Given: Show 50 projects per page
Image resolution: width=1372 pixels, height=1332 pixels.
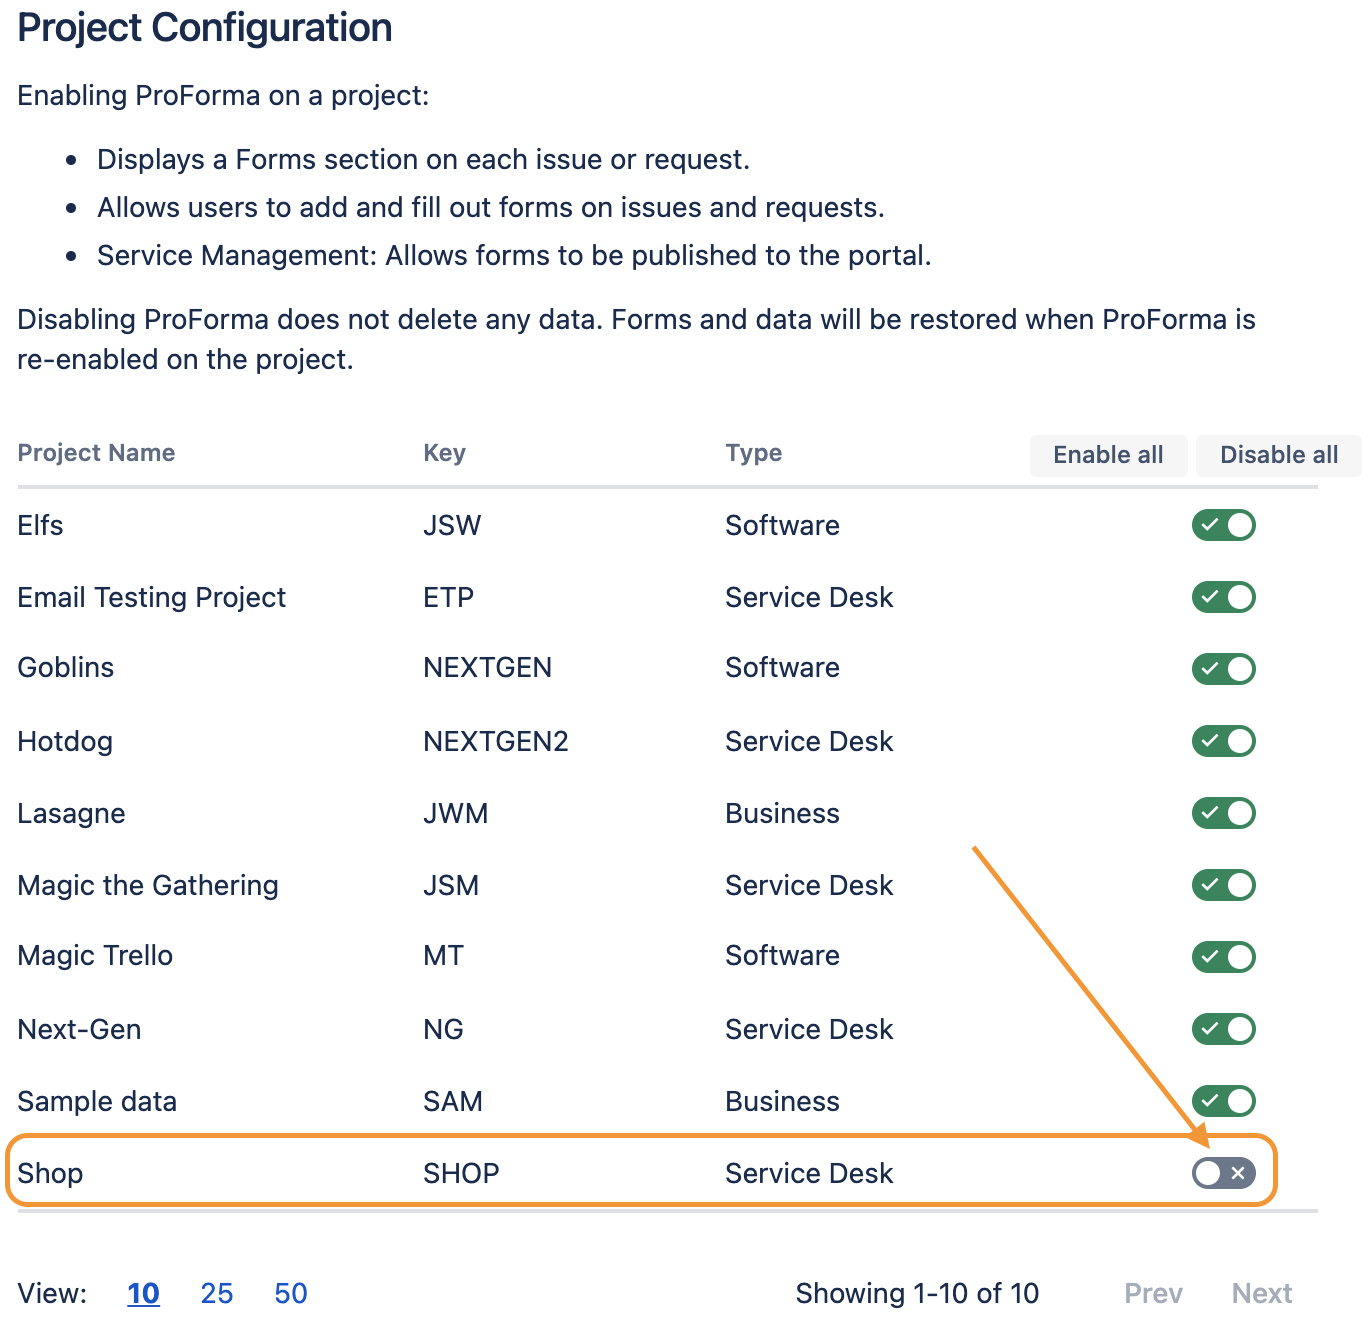Looking at the screenshot, I should pos(291,1293).
